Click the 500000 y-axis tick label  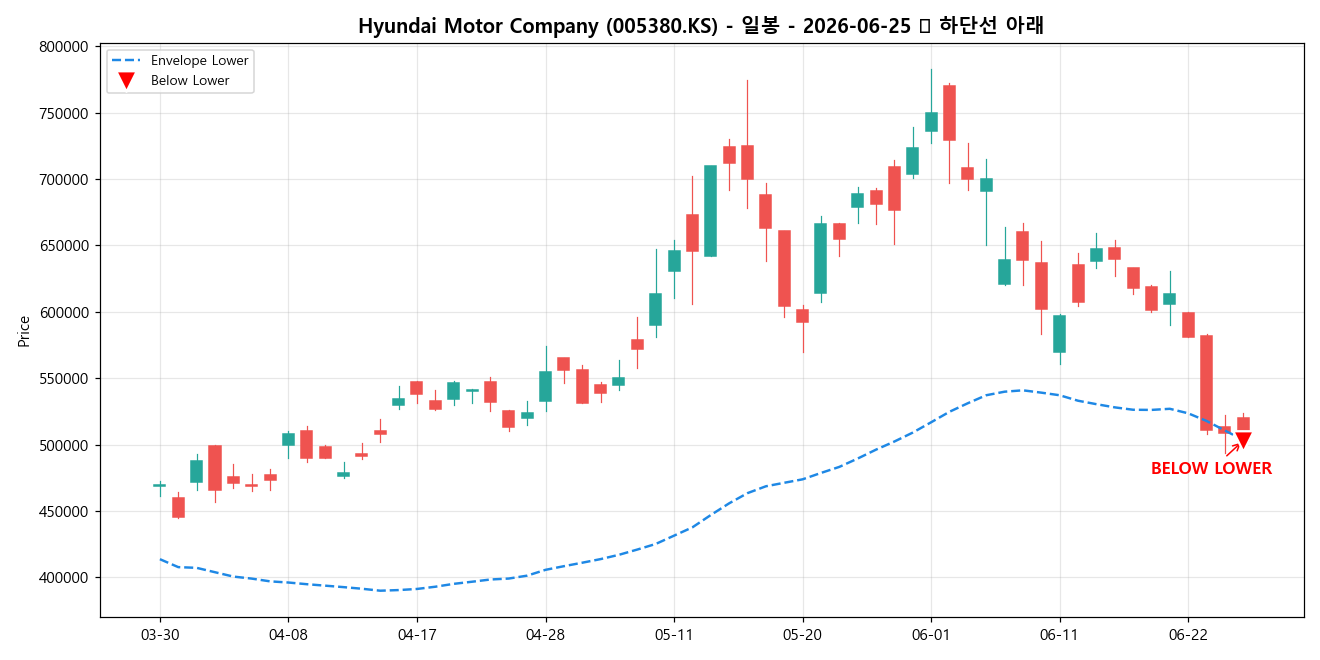pyautogui.click(x=64, y=445)
